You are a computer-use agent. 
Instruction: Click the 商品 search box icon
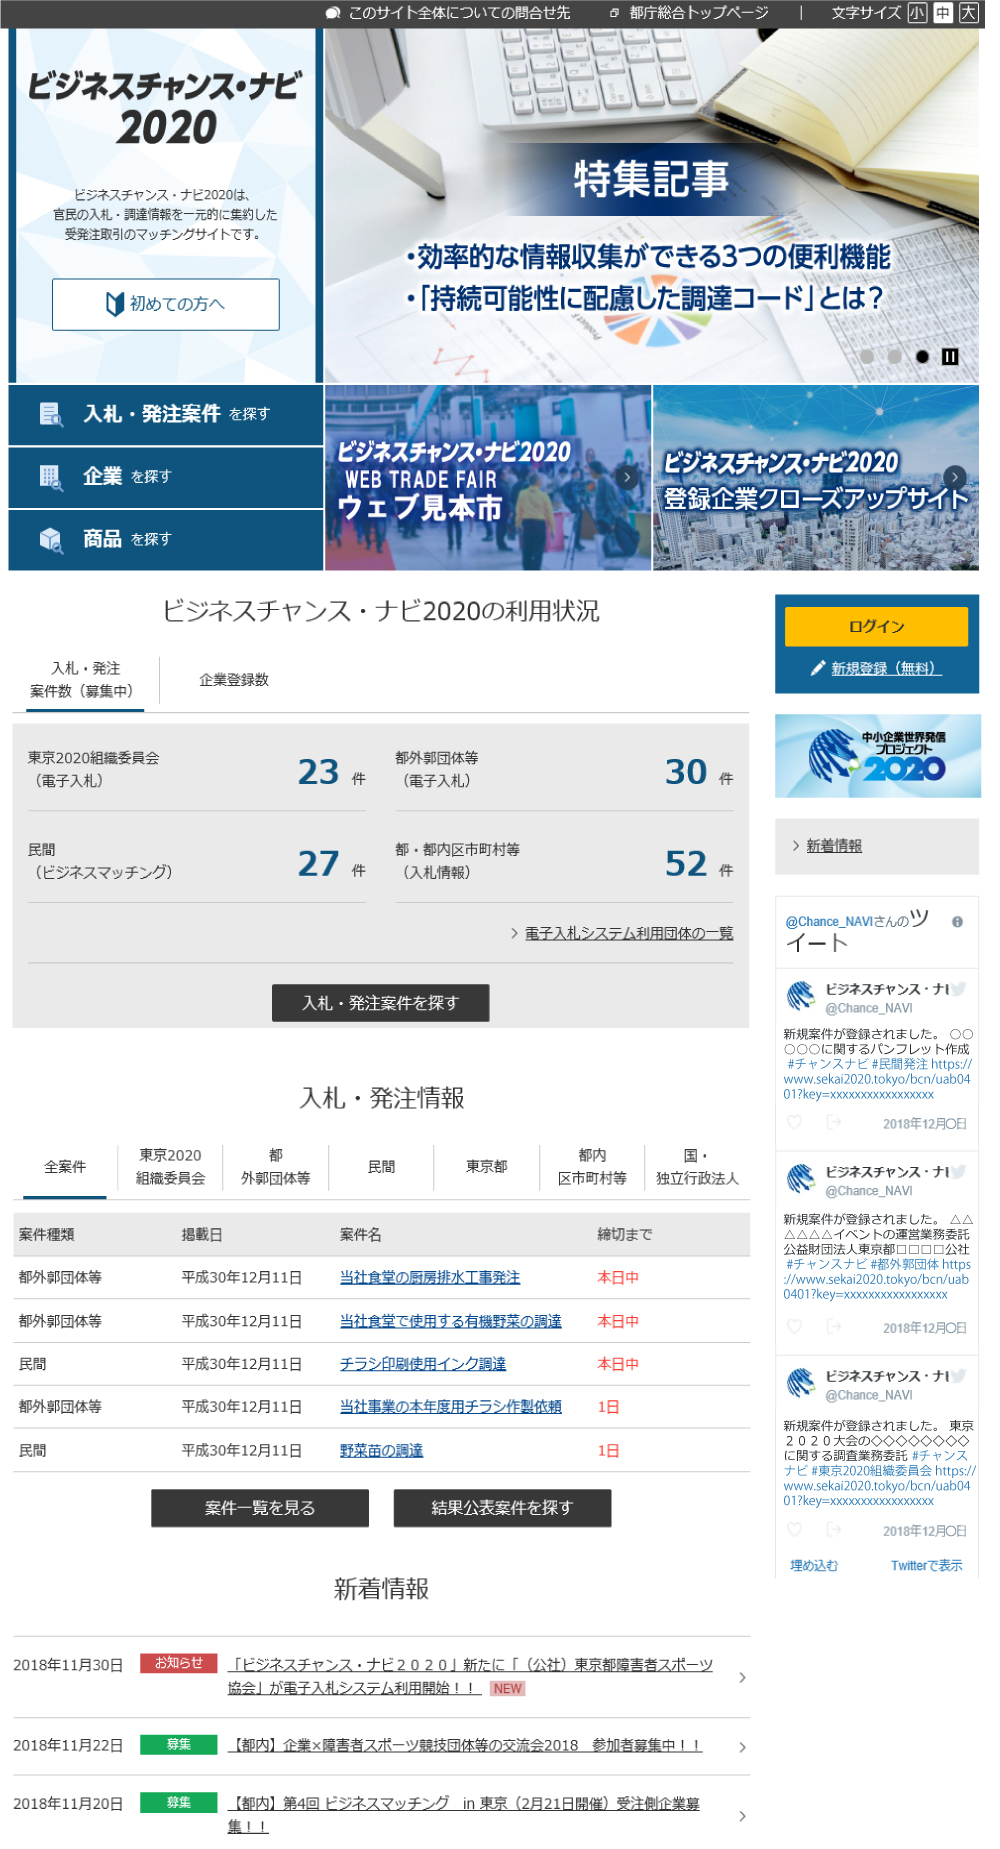(x=50, y=540)
